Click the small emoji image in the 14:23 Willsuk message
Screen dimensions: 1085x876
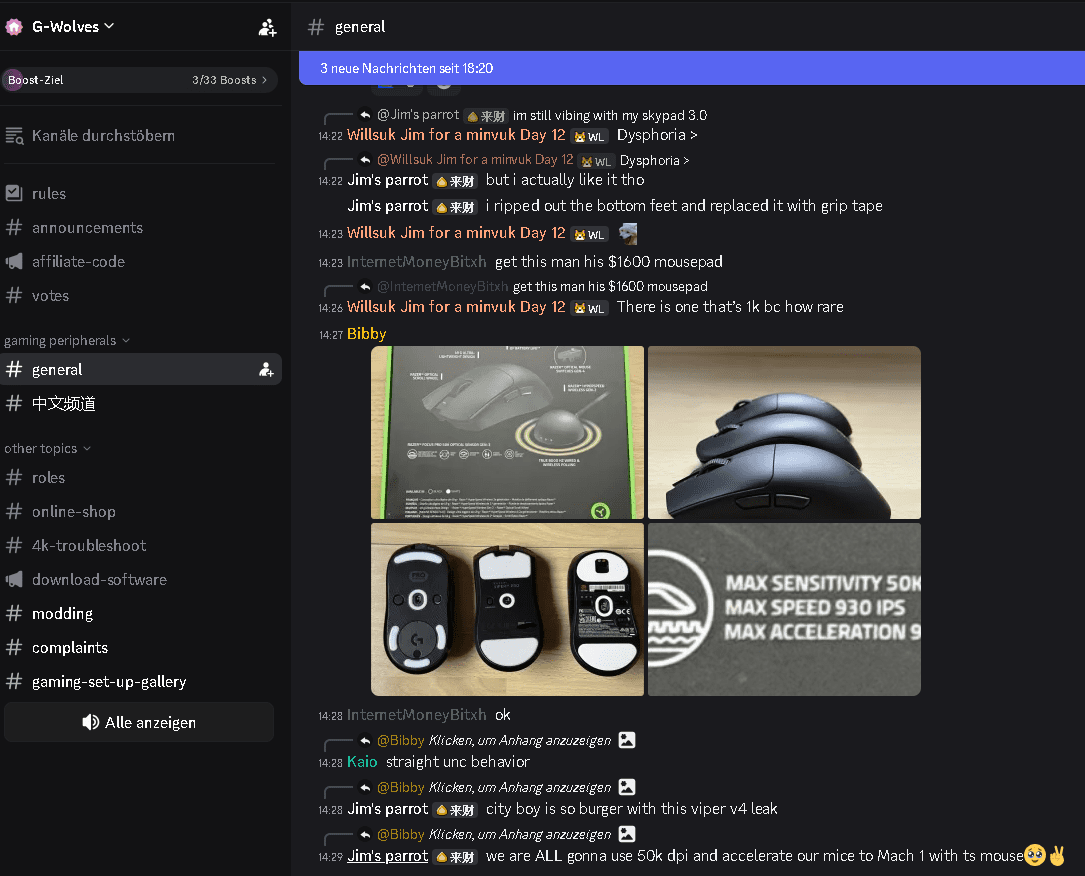click(x=628, y=233)
